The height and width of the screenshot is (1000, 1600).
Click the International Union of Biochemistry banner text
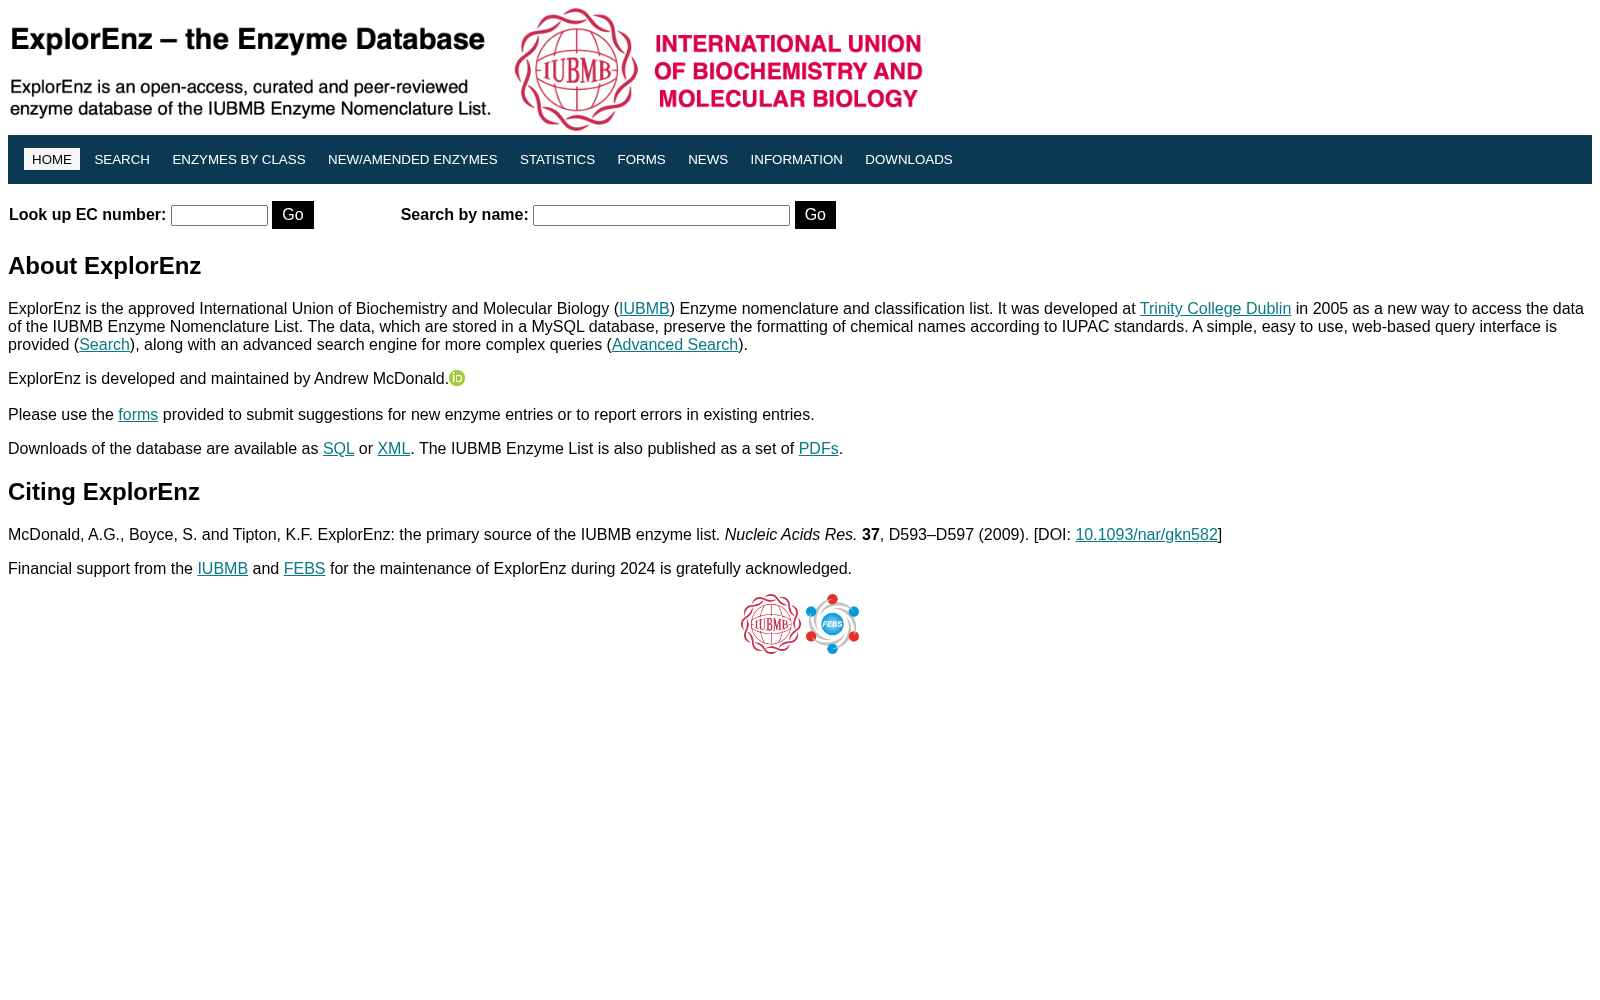tap(788, 71)
